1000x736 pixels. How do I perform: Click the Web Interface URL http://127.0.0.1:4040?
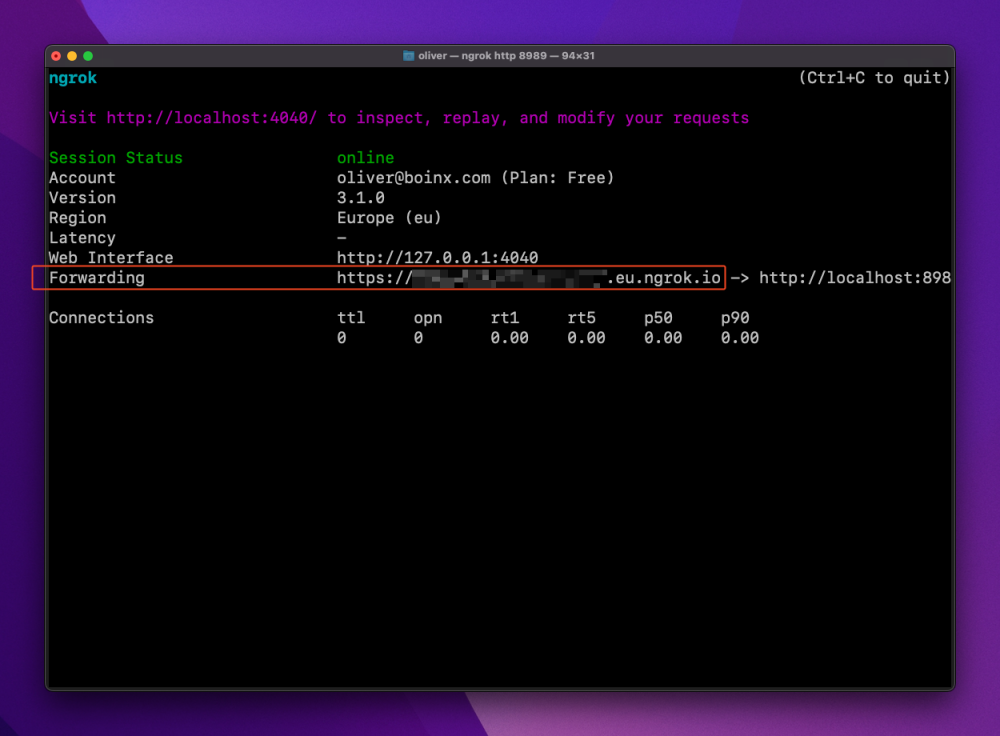pyautogui.click(x=438, y=258)
